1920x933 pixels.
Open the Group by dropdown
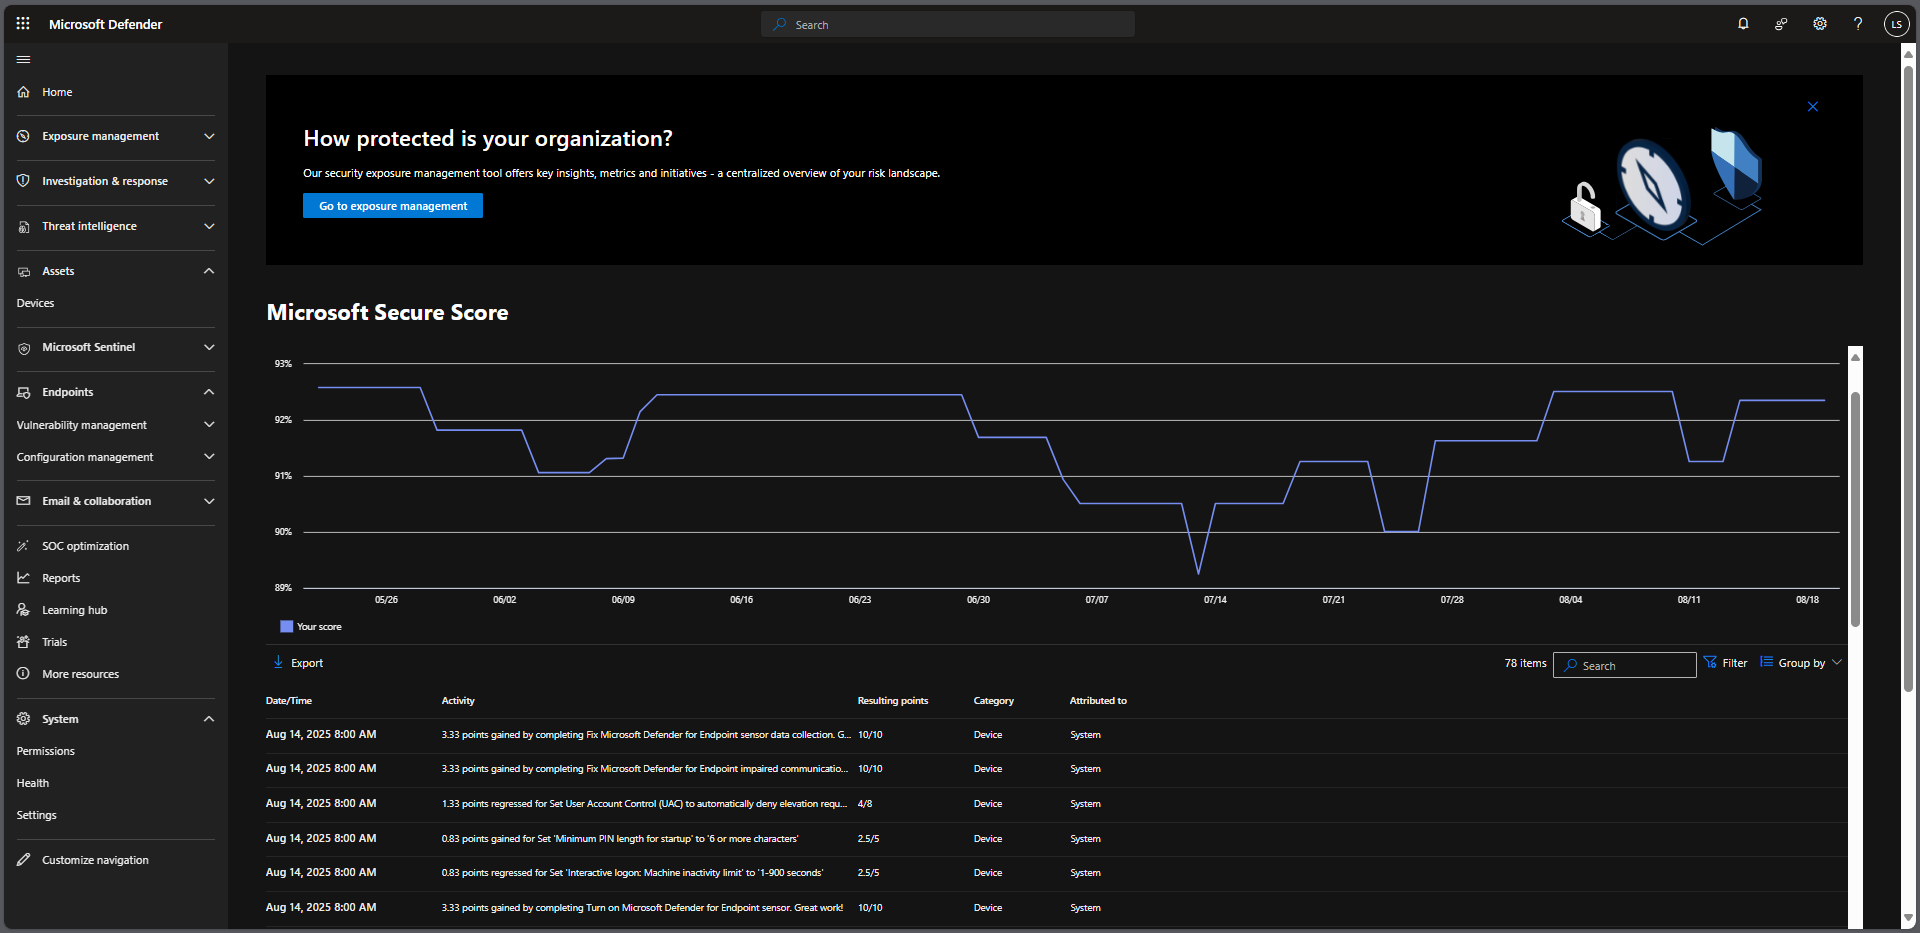(x=1801, y=663)
